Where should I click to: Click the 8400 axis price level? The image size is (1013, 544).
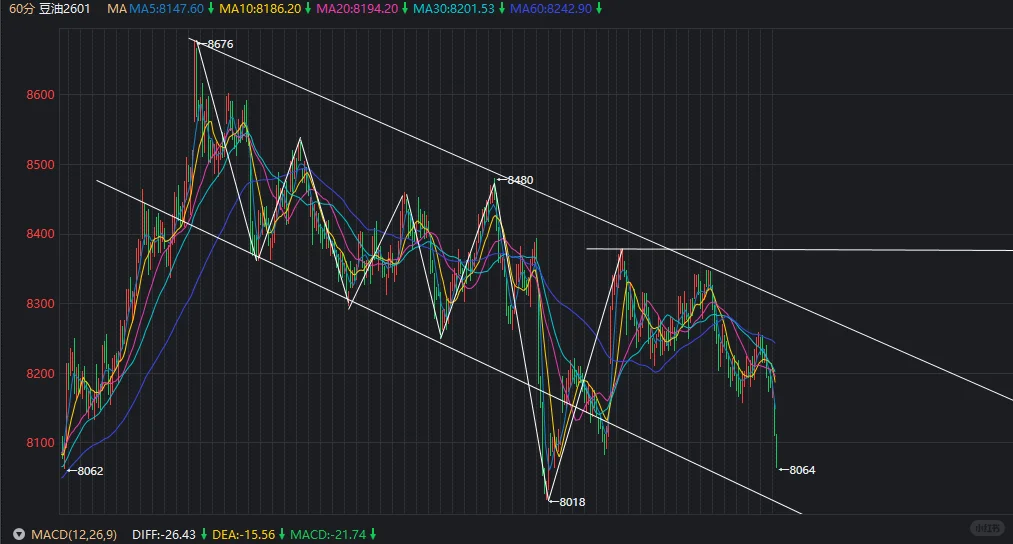(40, 234)
